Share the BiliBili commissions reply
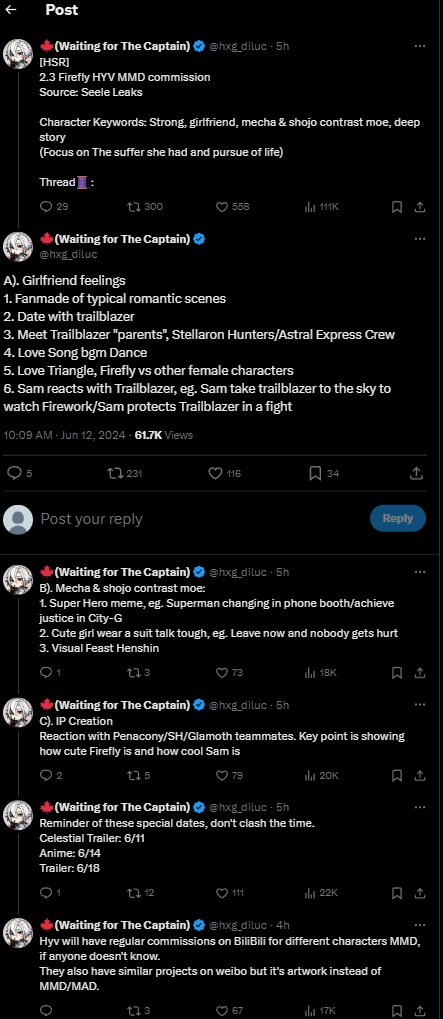Image resolution: width=443 pixels, height=1019 pixels. [x=420, y=1011]
